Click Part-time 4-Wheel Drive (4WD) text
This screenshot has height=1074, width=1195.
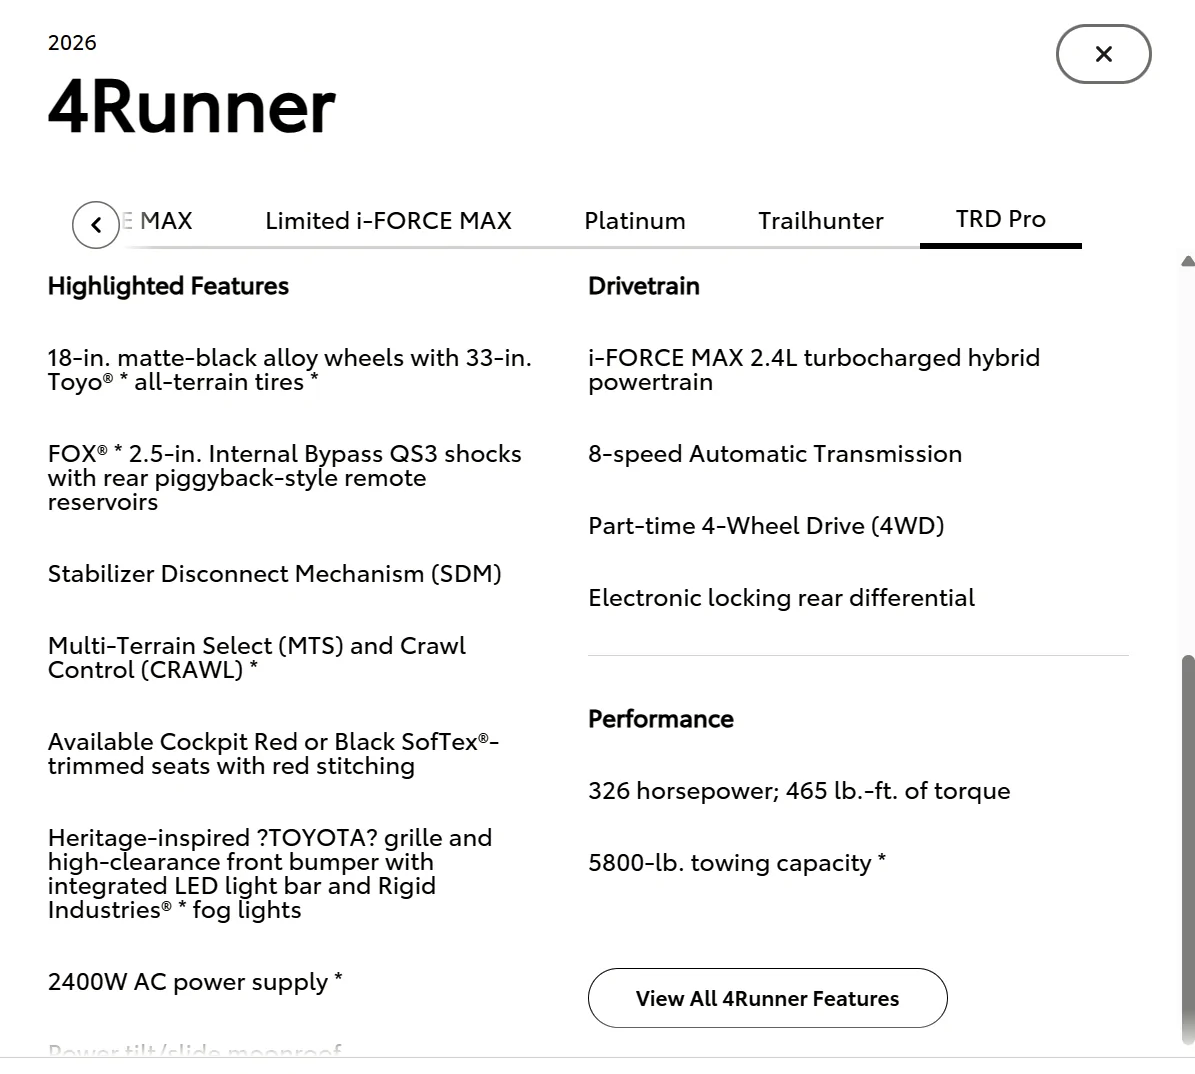(766, 525)
